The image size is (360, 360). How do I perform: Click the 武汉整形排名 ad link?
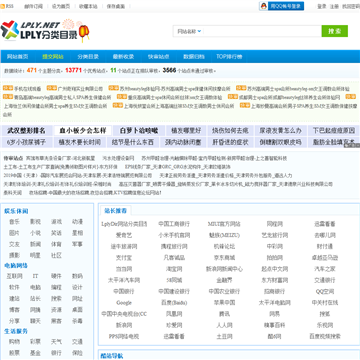click(26, 130)
